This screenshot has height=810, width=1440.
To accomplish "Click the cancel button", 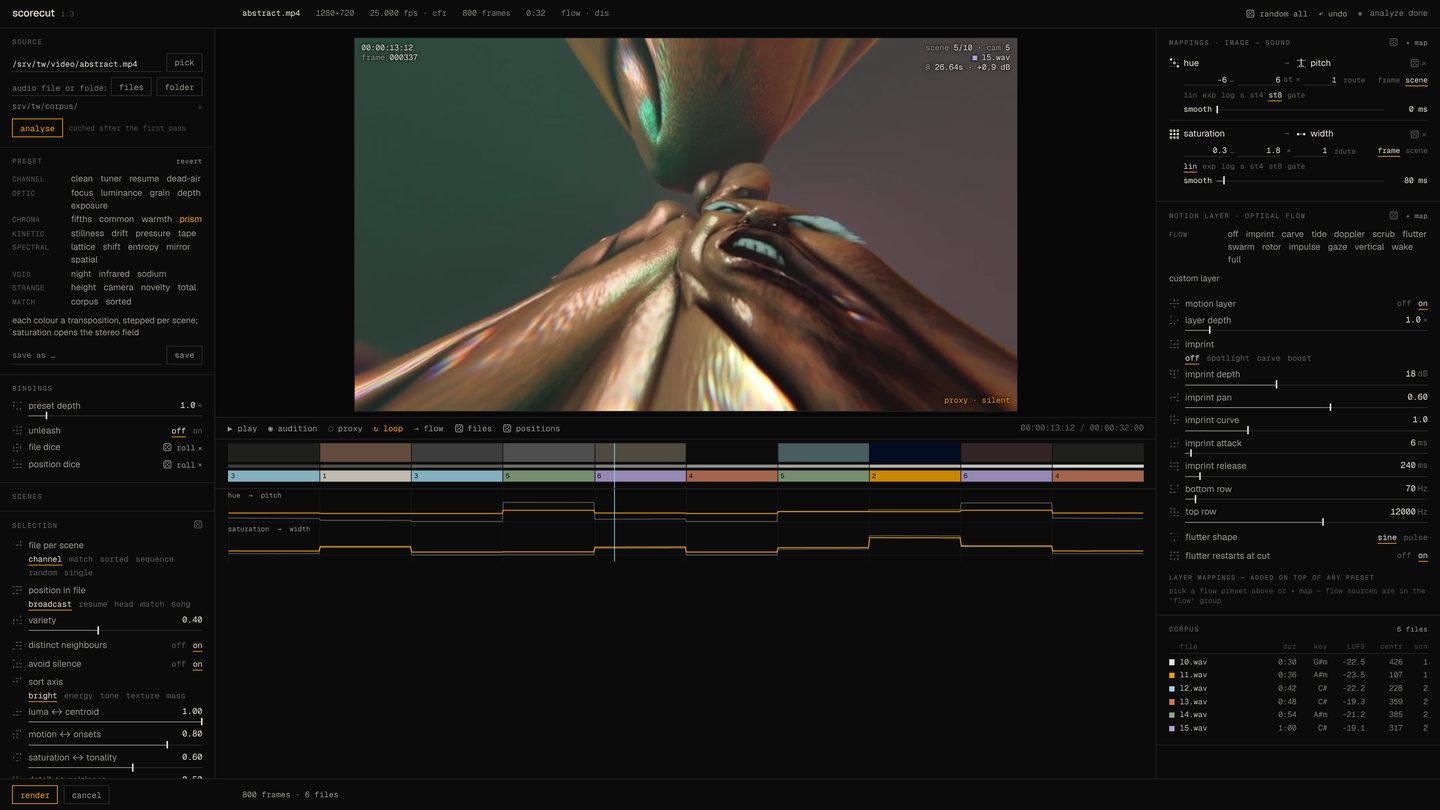I will [x=86, y=796].
